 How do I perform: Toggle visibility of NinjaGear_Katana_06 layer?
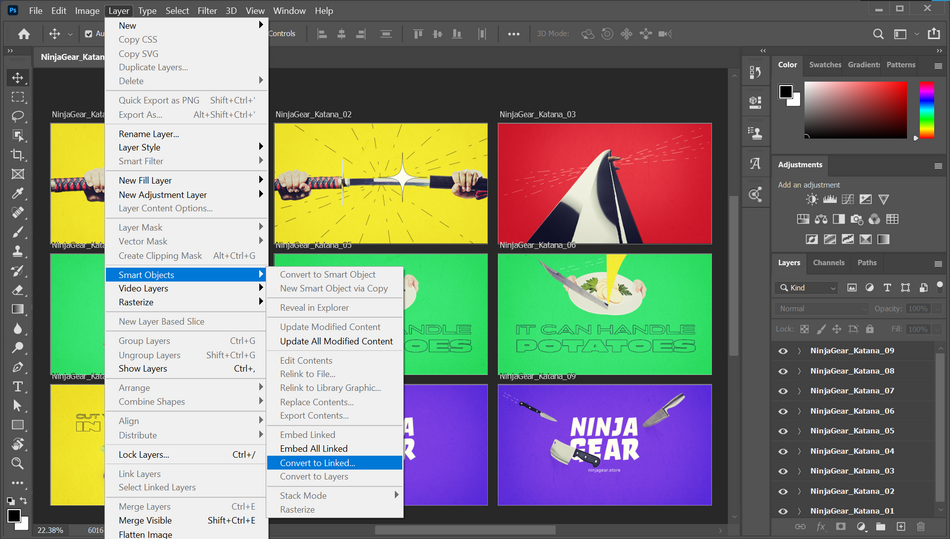(783, 411)
